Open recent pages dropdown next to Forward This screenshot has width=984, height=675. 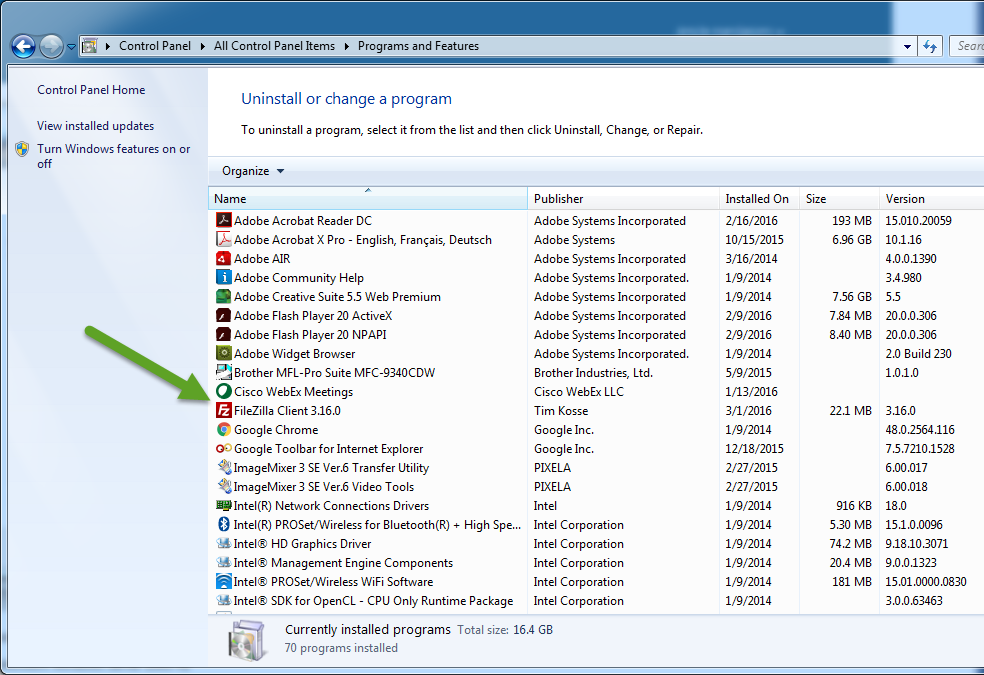71,46
